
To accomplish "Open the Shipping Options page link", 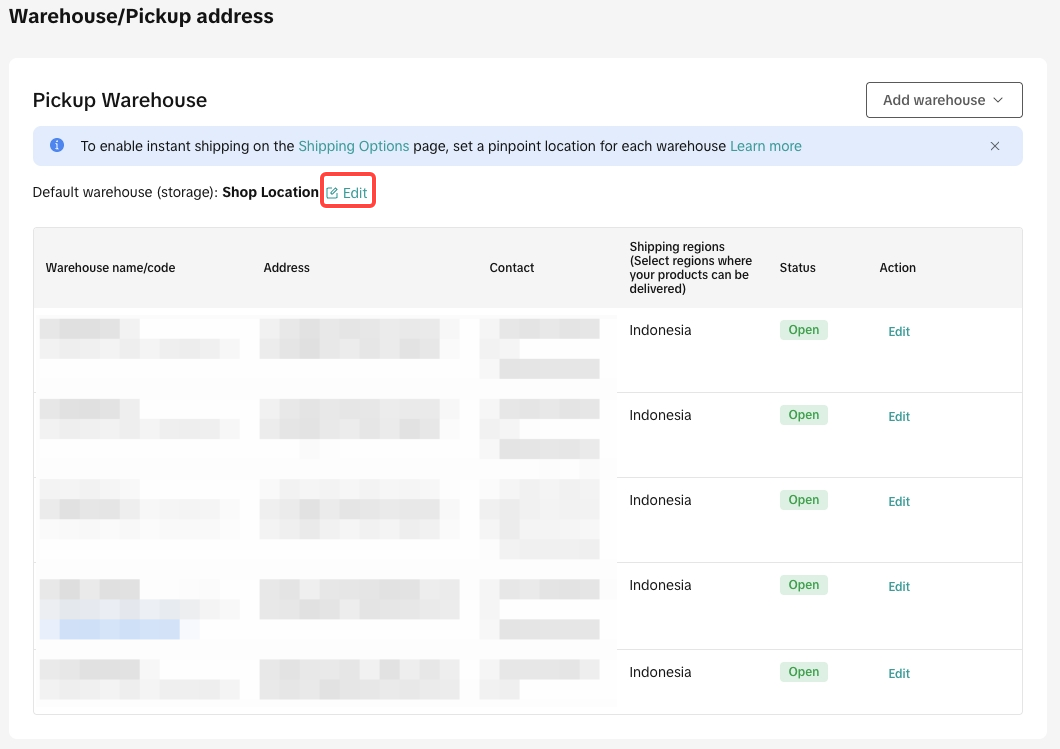I will (353, 146).
